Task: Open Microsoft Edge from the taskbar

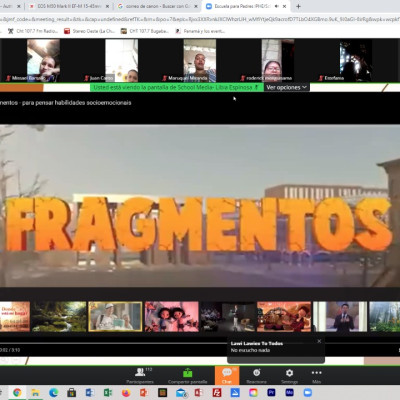Action: pos(54,393)
